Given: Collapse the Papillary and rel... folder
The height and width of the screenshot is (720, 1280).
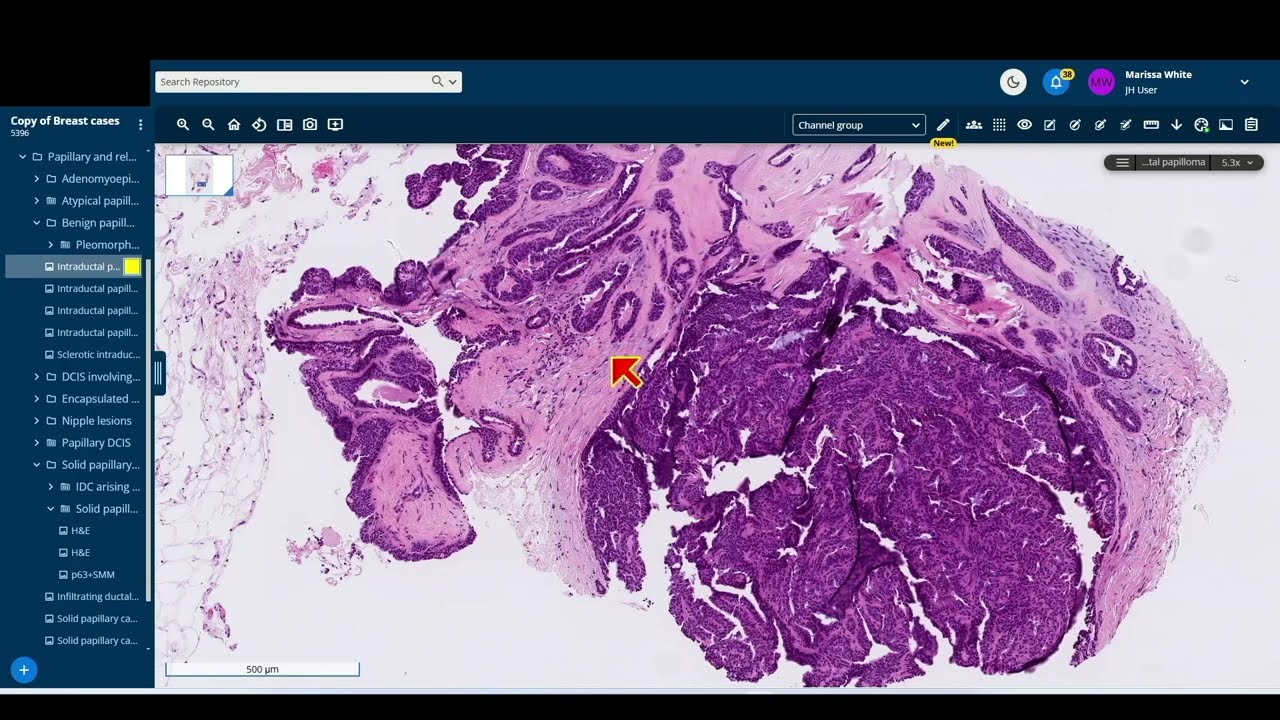Looking at the screenshot, I should click(23, 157).
